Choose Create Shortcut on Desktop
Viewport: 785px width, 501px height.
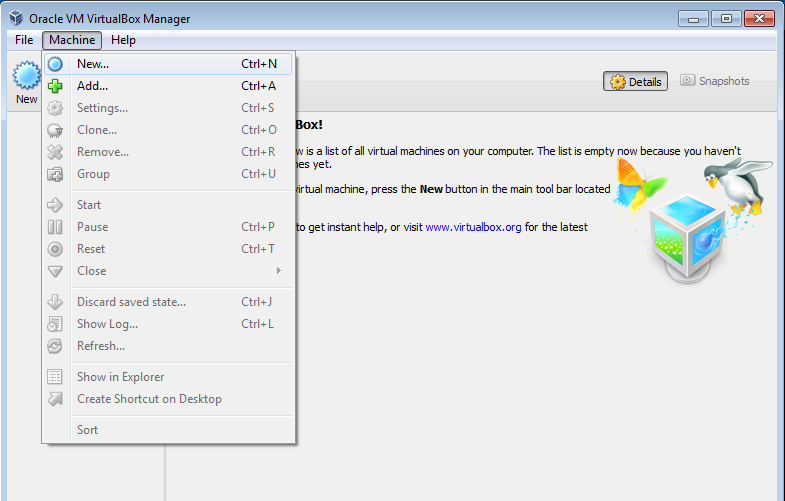pyautogui.click(x=149, y=399)
